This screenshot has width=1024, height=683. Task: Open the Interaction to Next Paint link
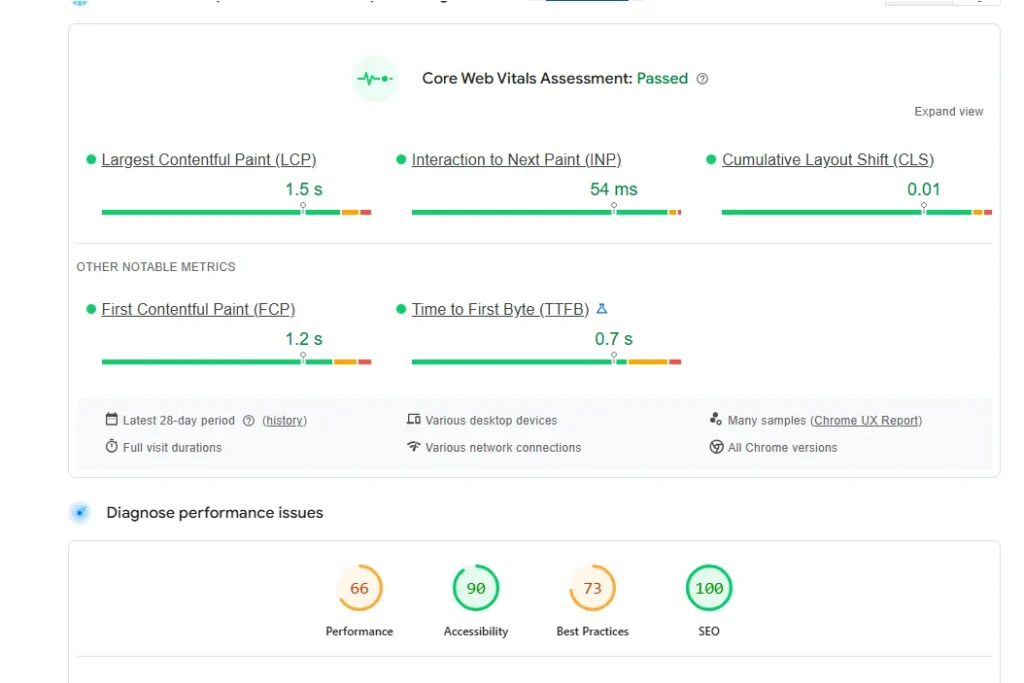[516, 159]
